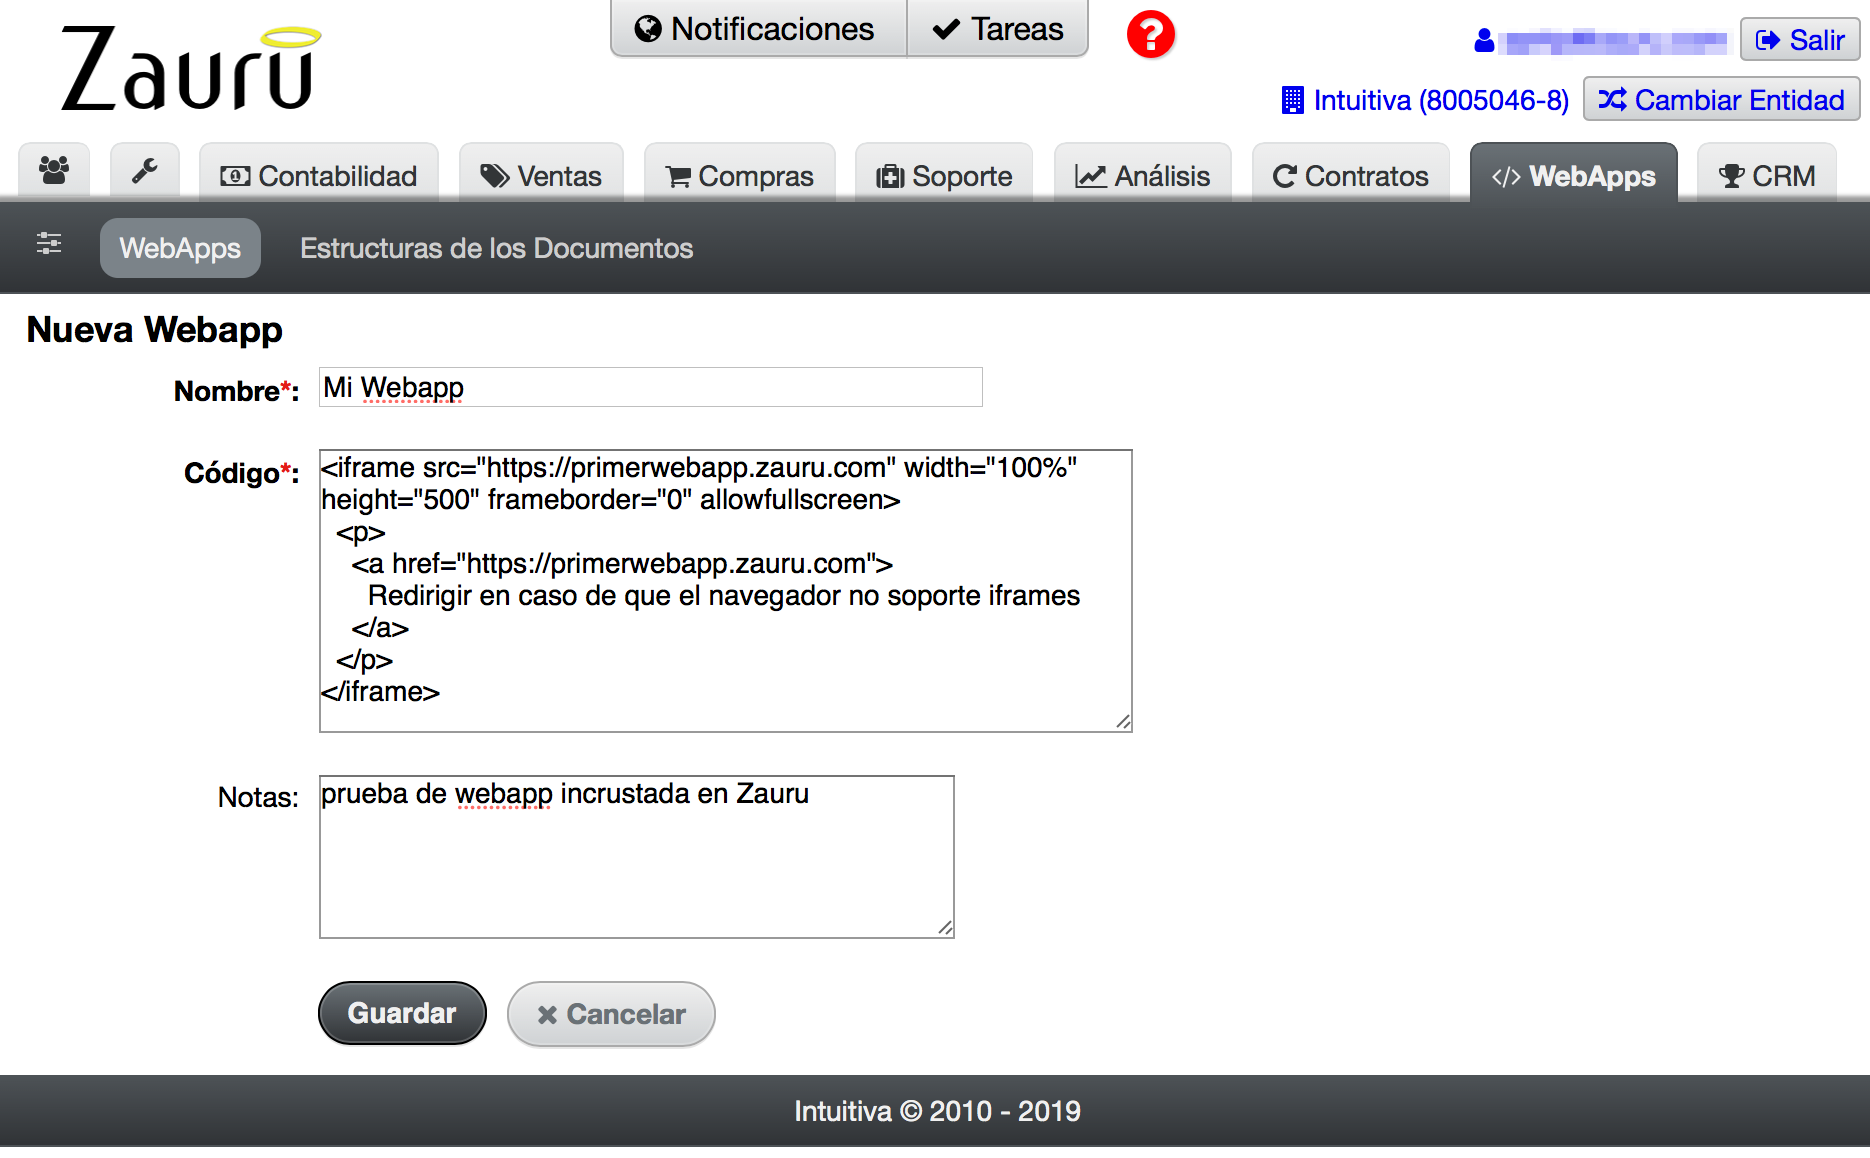This screenshot has width=1870, height=1158.
Task: Open Estructuras de los Documentos submenu
Action: [496, 248]
